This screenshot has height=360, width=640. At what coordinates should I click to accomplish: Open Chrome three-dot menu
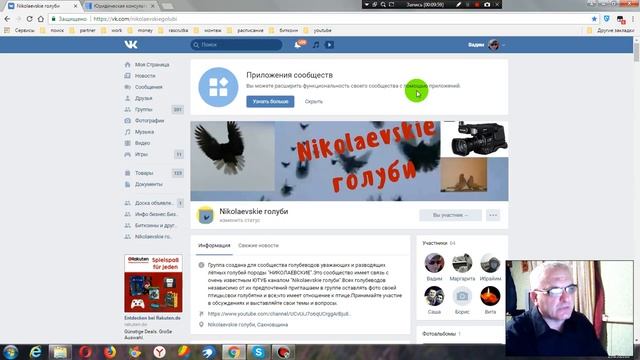point(633,19)
